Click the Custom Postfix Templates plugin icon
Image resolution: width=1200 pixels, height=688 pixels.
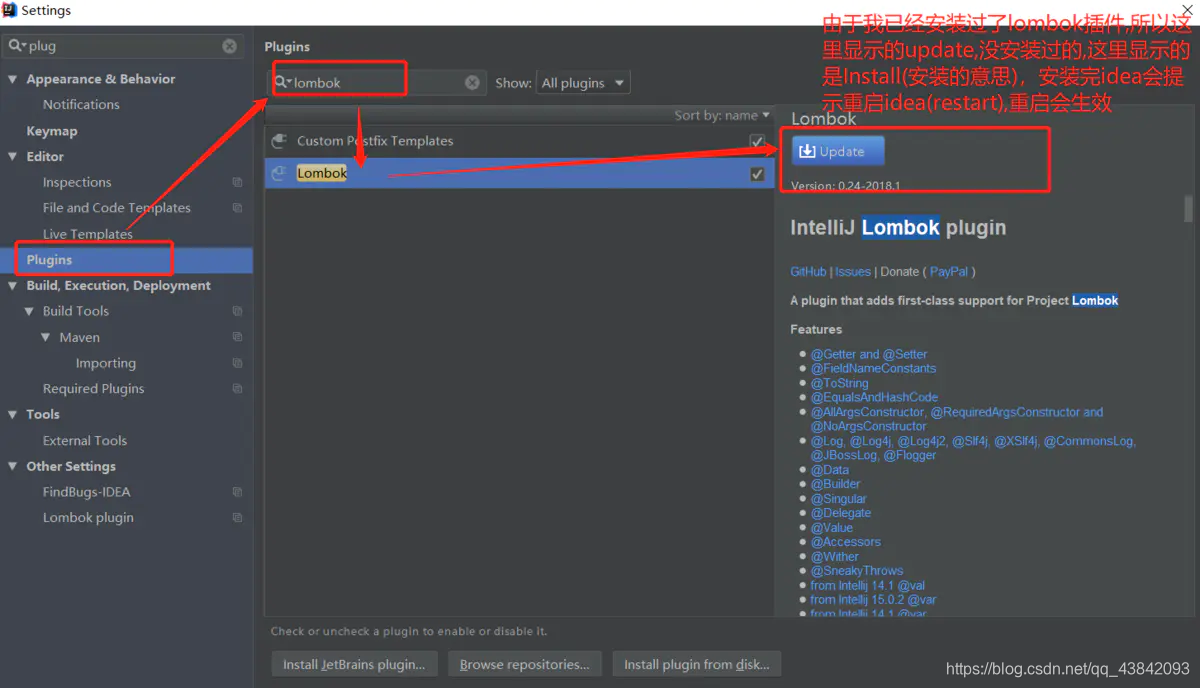coord(279,141)
